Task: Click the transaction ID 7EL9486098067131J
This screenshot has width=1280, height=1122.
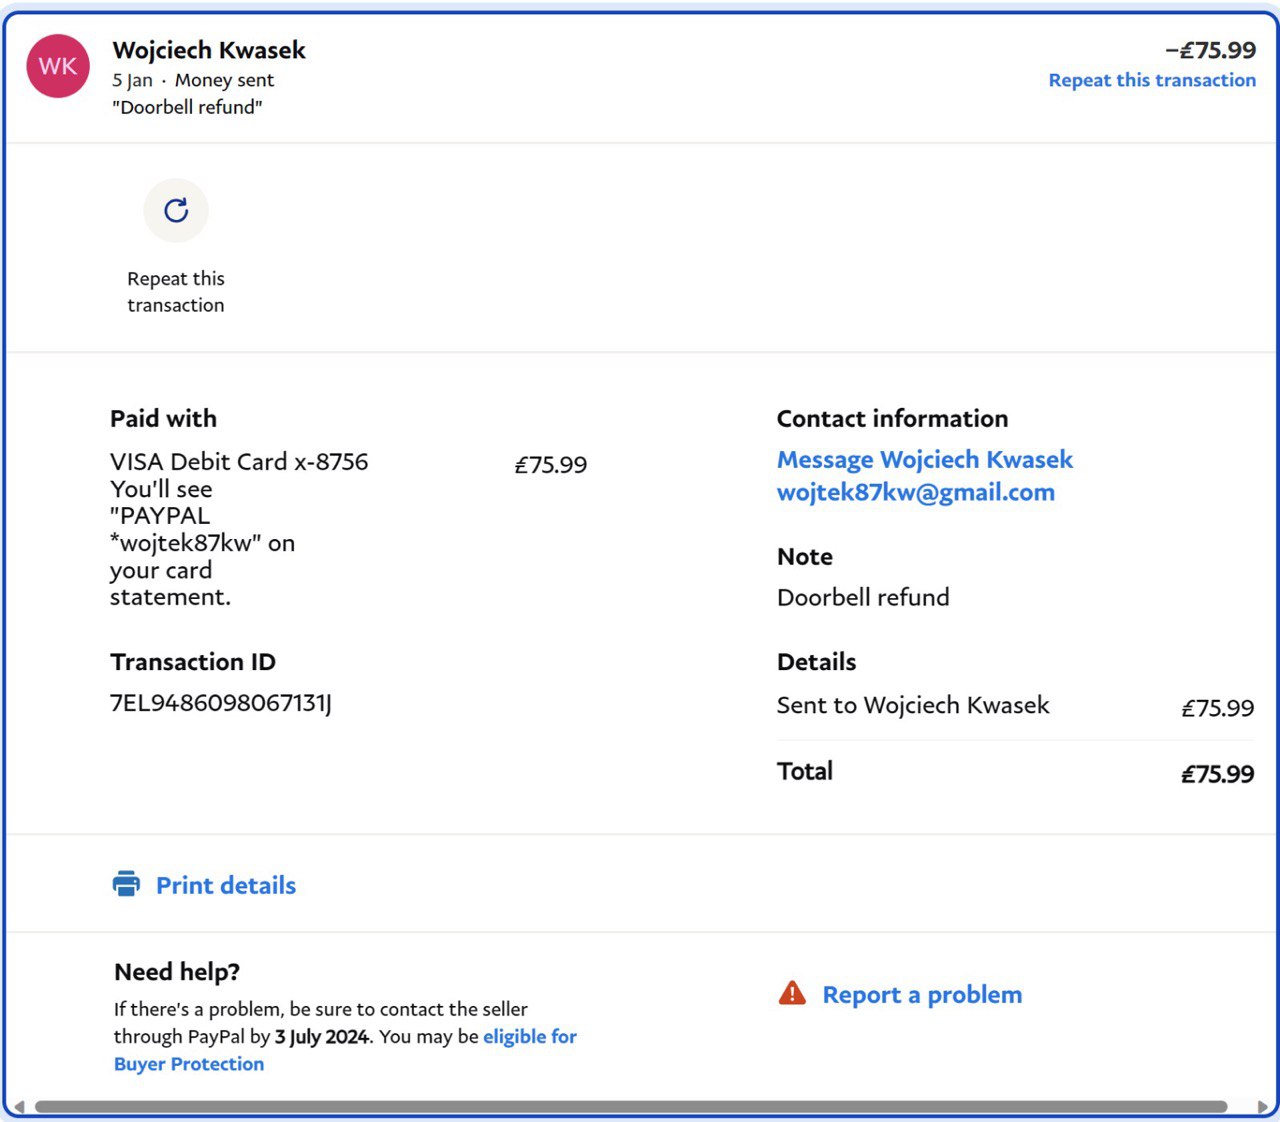Action: (221, 703)
